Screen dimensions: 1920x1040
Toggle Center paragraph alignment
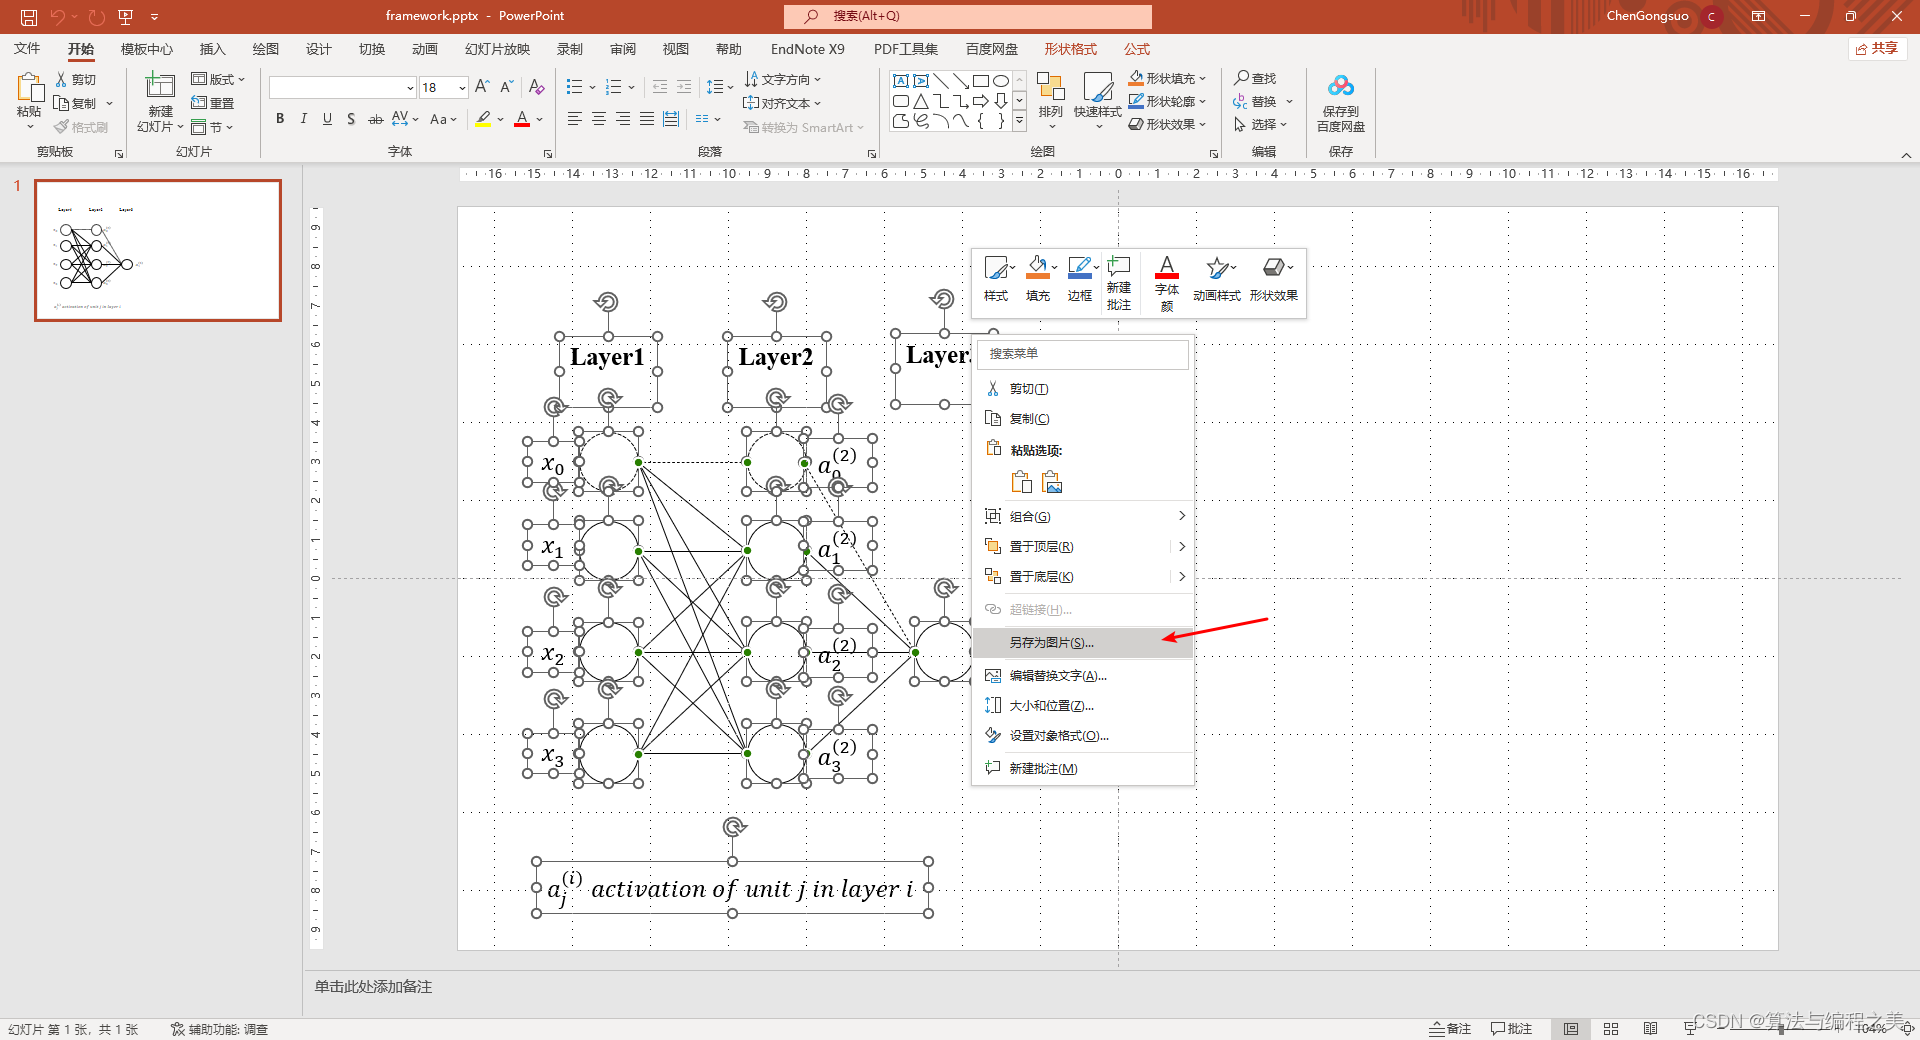click(599, 119)
